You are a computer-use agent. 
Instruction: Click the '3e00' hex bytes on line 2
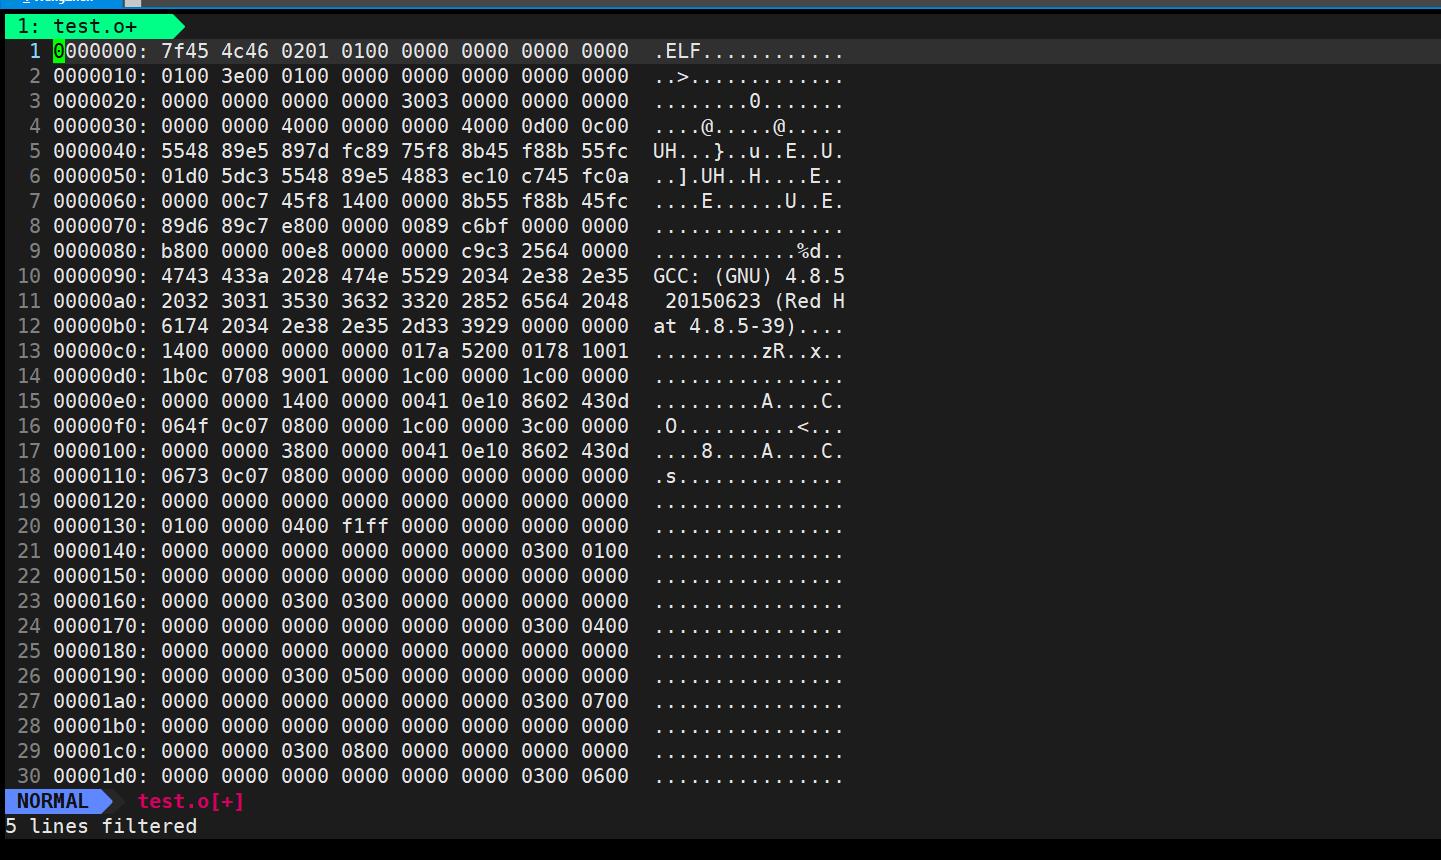point(245,76)
